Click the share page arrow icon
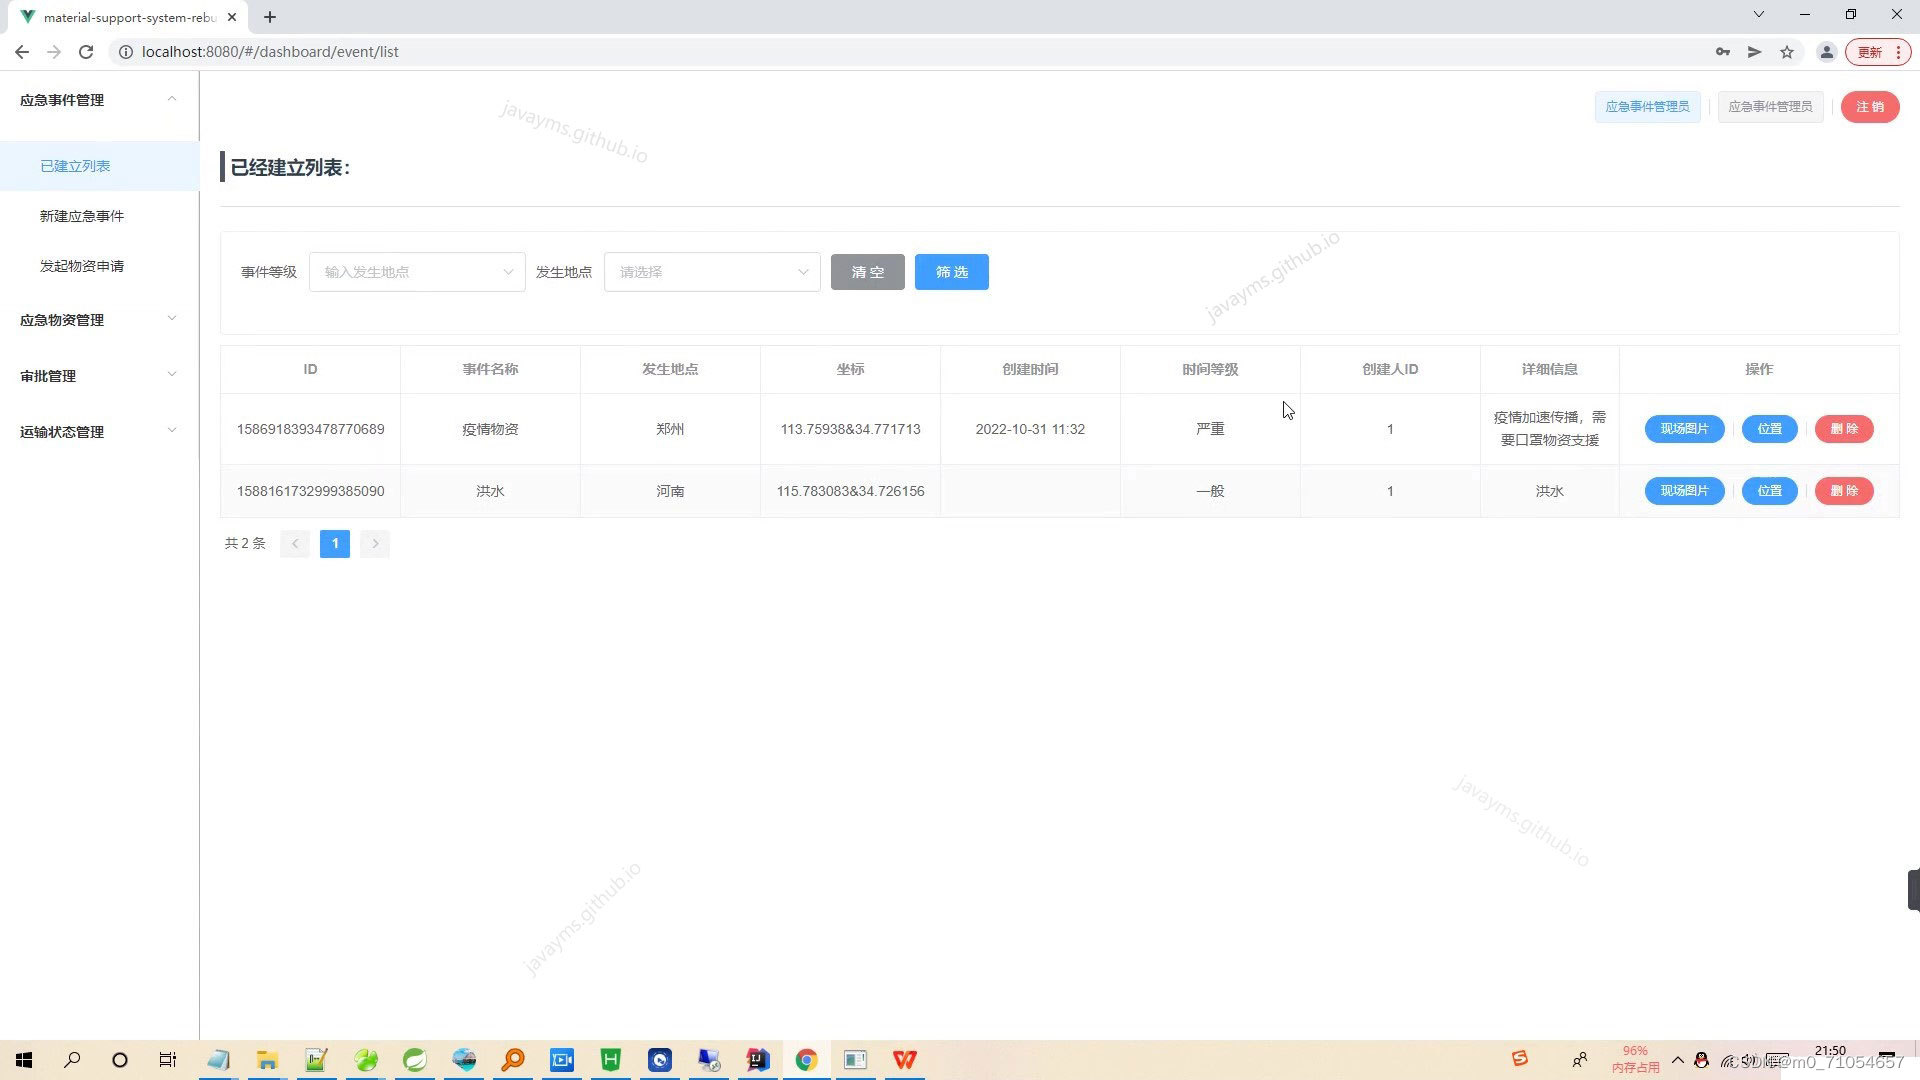This screenshot has height=1080, width=1920. [1755, 52]
